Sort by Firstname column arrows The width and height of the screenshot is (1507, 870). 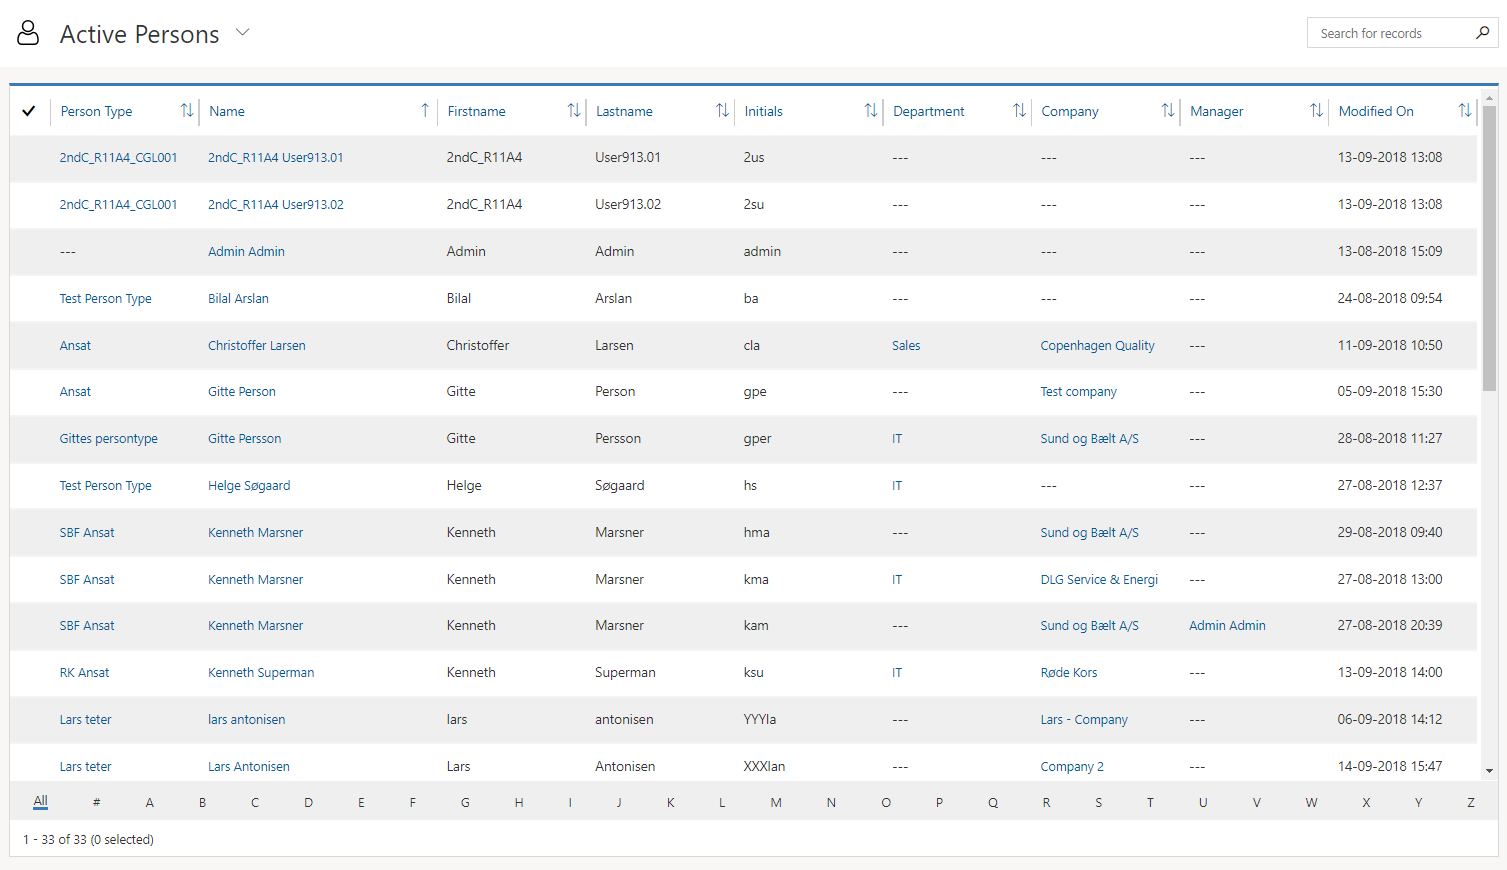tap(573, 111)
